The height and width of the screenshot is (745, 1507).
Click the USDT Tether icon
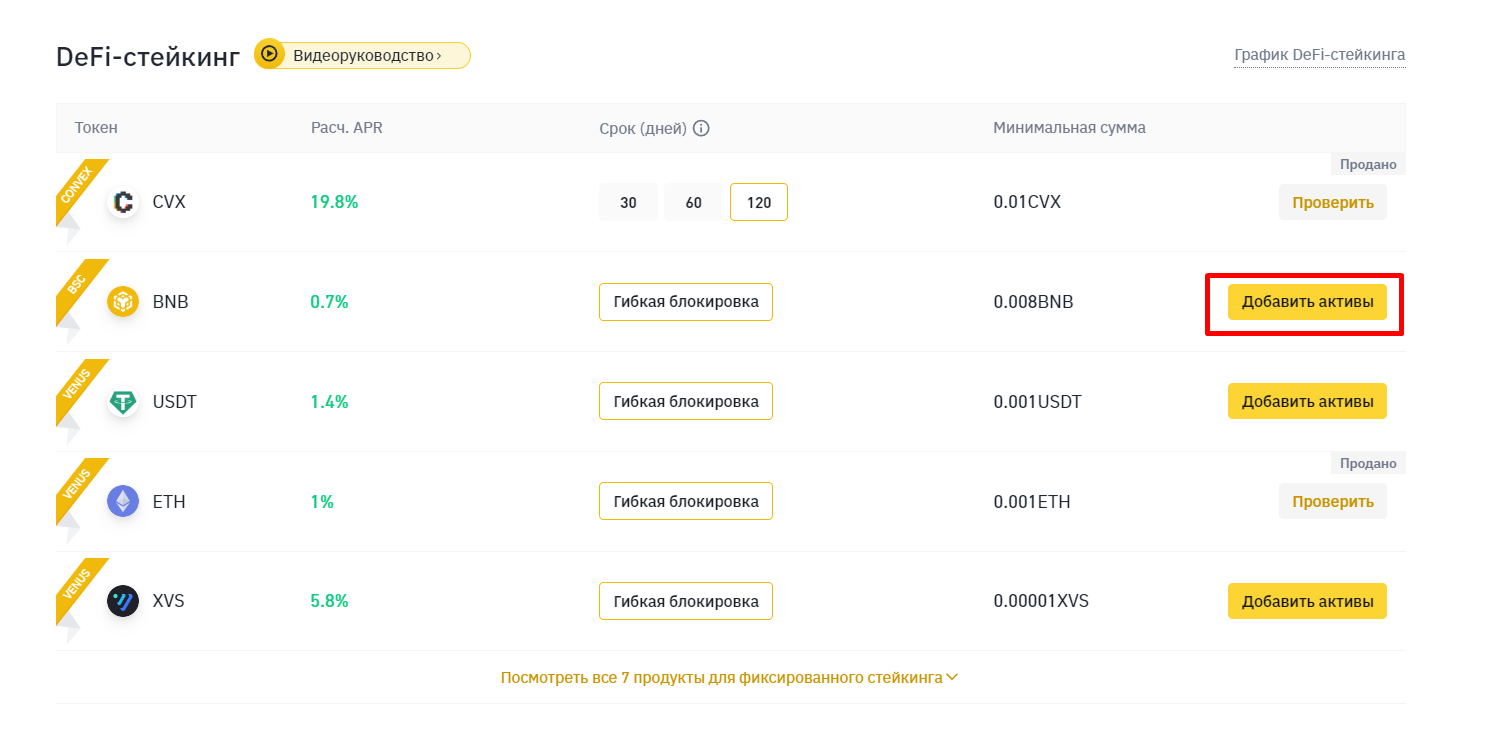point(123,402)
